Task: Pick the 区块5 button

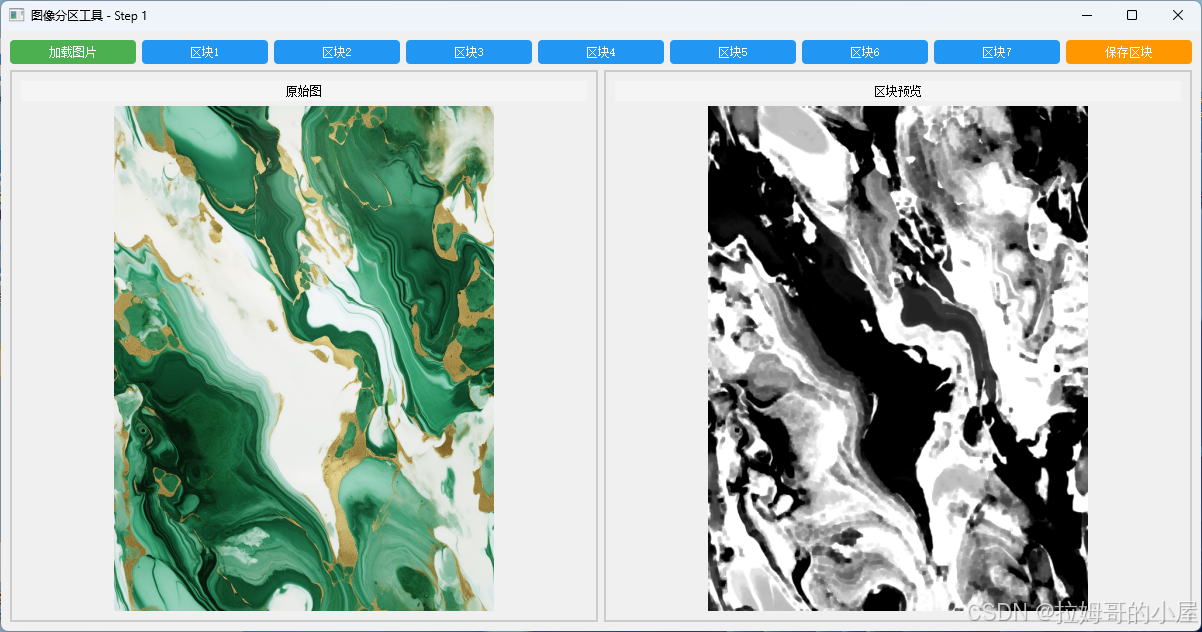Action: [733, 52]
